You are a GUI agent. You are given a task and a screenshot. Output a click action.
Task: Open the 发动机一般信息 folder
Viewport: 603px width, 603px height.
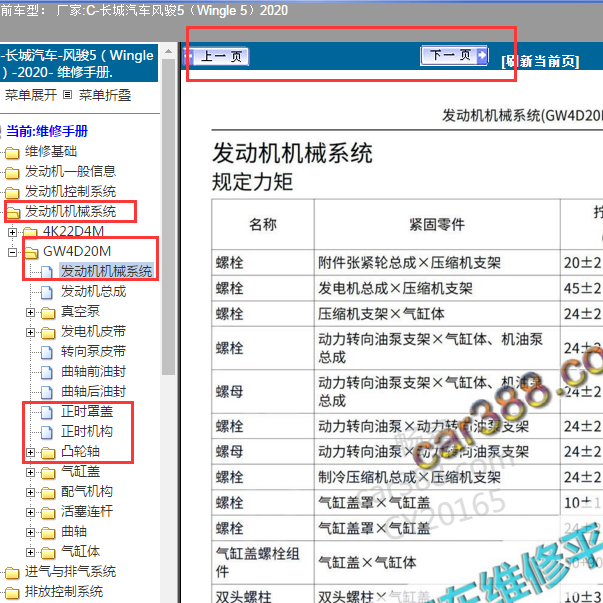[x=70, y=171]
